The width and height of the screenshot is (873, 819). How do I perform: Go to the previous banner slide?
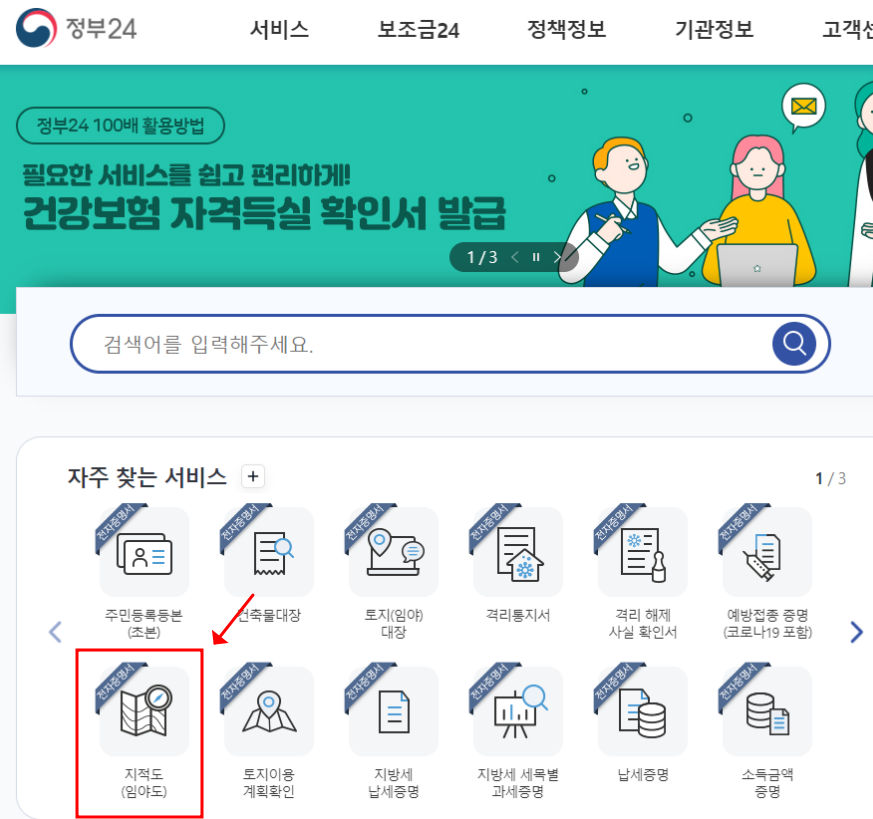(515, 257)
